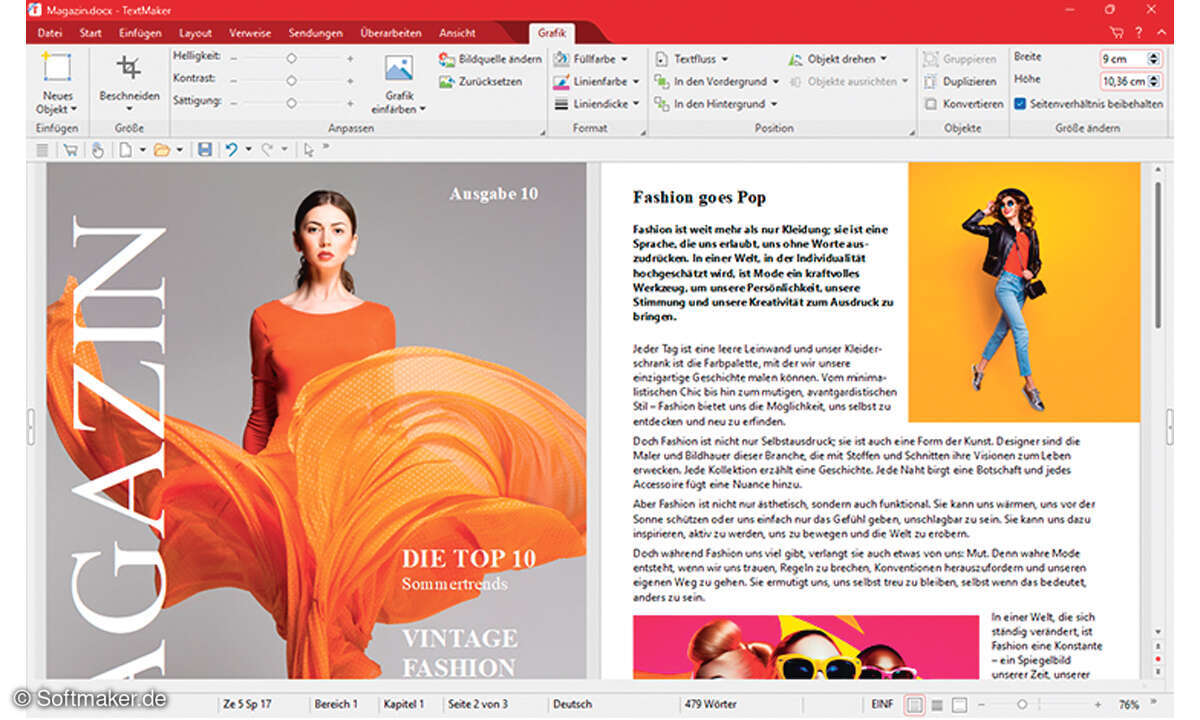Toggle the EINF insert mode indicator

click(x=882, y=704)
